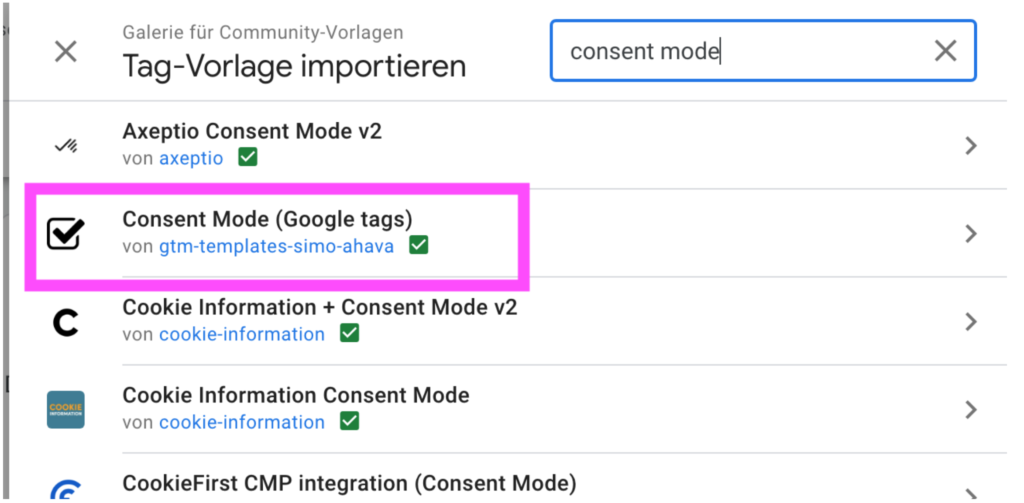Expand the Cookie Information Consent Mode arrow

[970, 410]
